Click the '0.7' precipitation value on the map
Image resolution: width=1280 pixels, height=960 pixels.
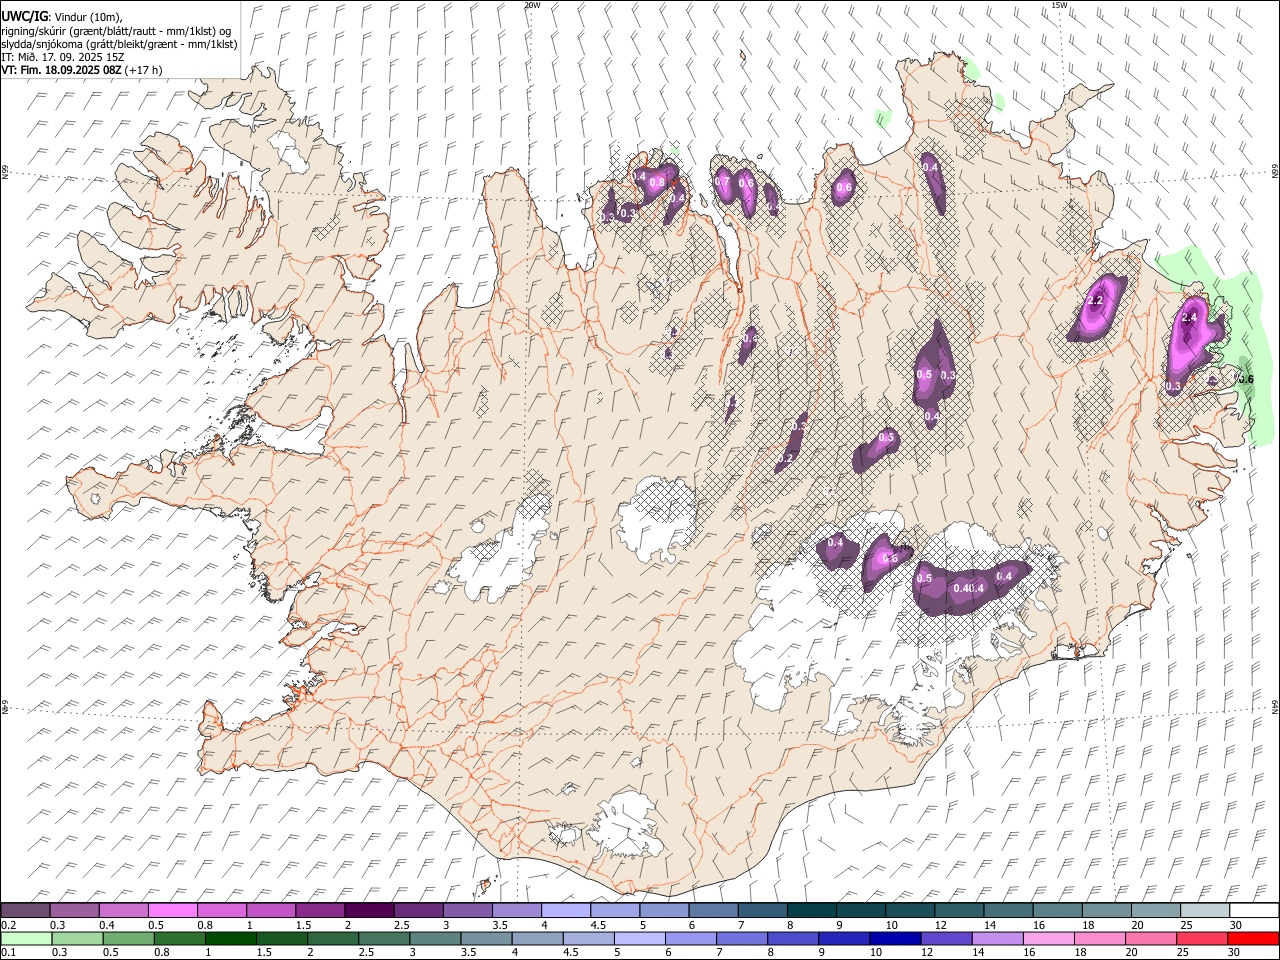point(723,183)
